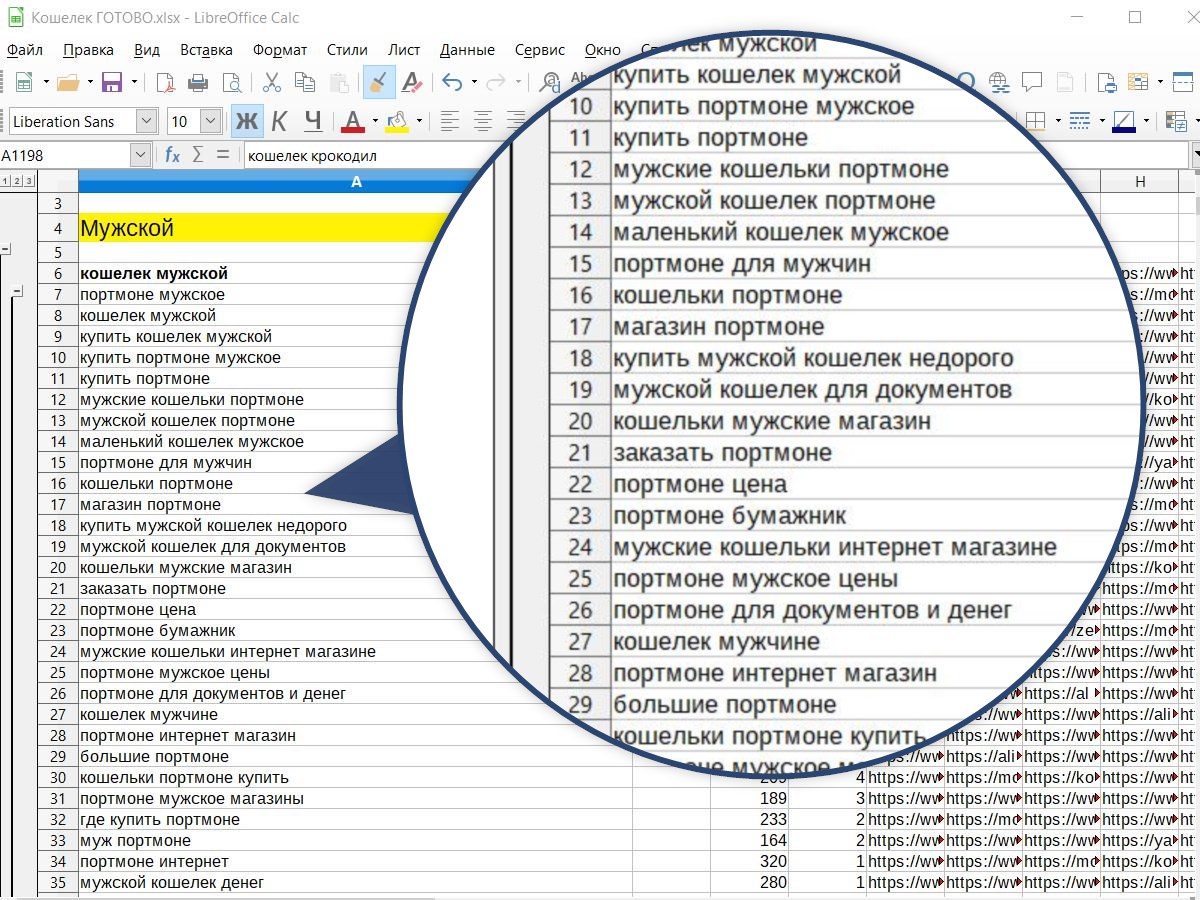Click Clear Direct Formatting icon
Screen dimensions: 1200x900
point(411,82)
